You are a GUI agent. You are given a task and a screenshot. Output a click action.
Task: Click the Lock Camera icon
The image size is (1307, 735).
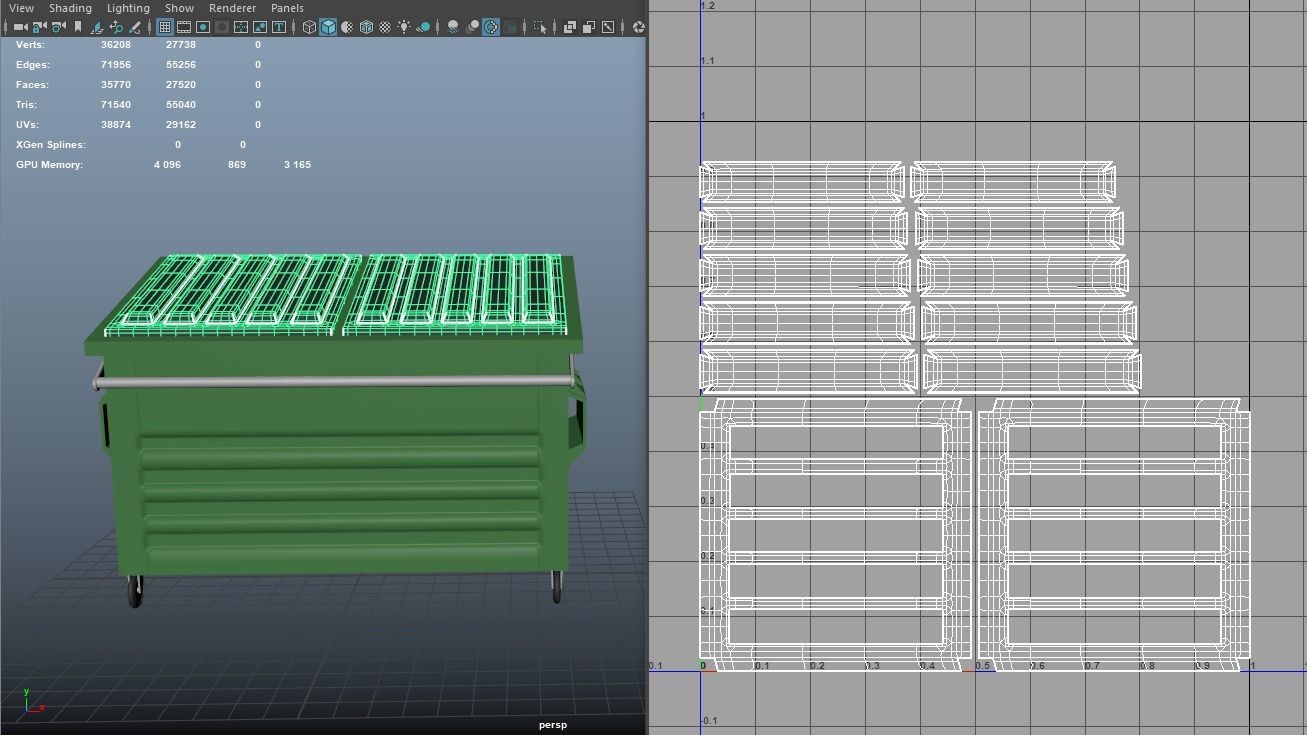coord(39,27)
